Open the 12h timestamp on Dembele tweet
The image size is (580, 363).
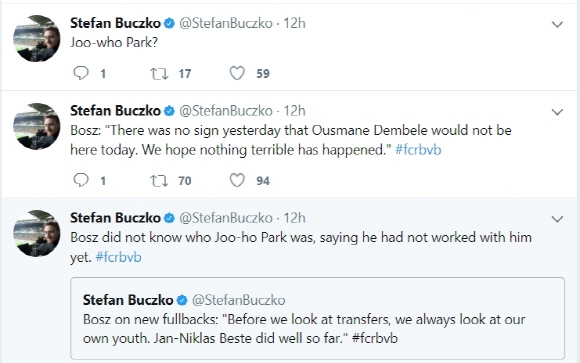(294, 111)
